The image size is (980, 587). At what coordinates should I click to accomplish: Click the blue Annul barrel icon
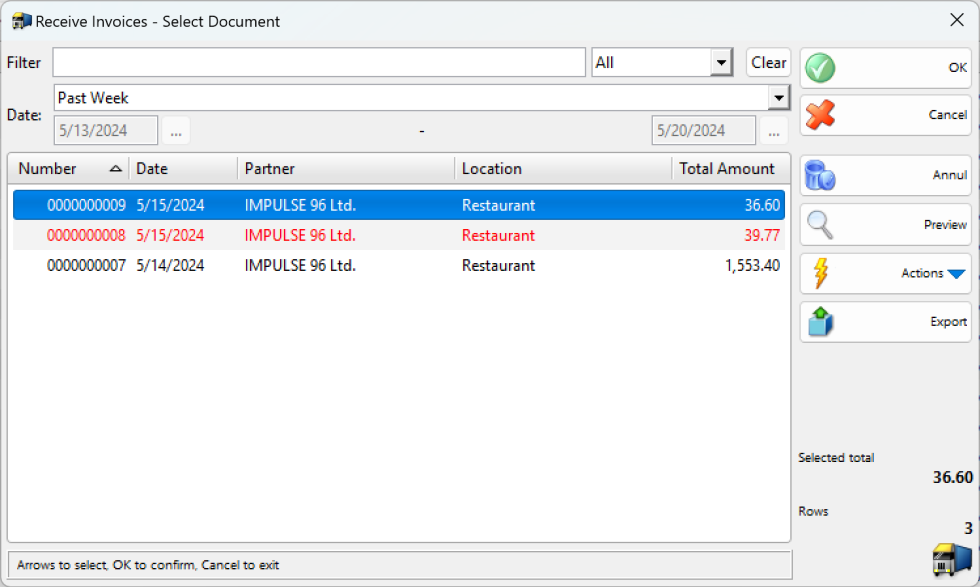pyautogui.click(x=820, y=175)
